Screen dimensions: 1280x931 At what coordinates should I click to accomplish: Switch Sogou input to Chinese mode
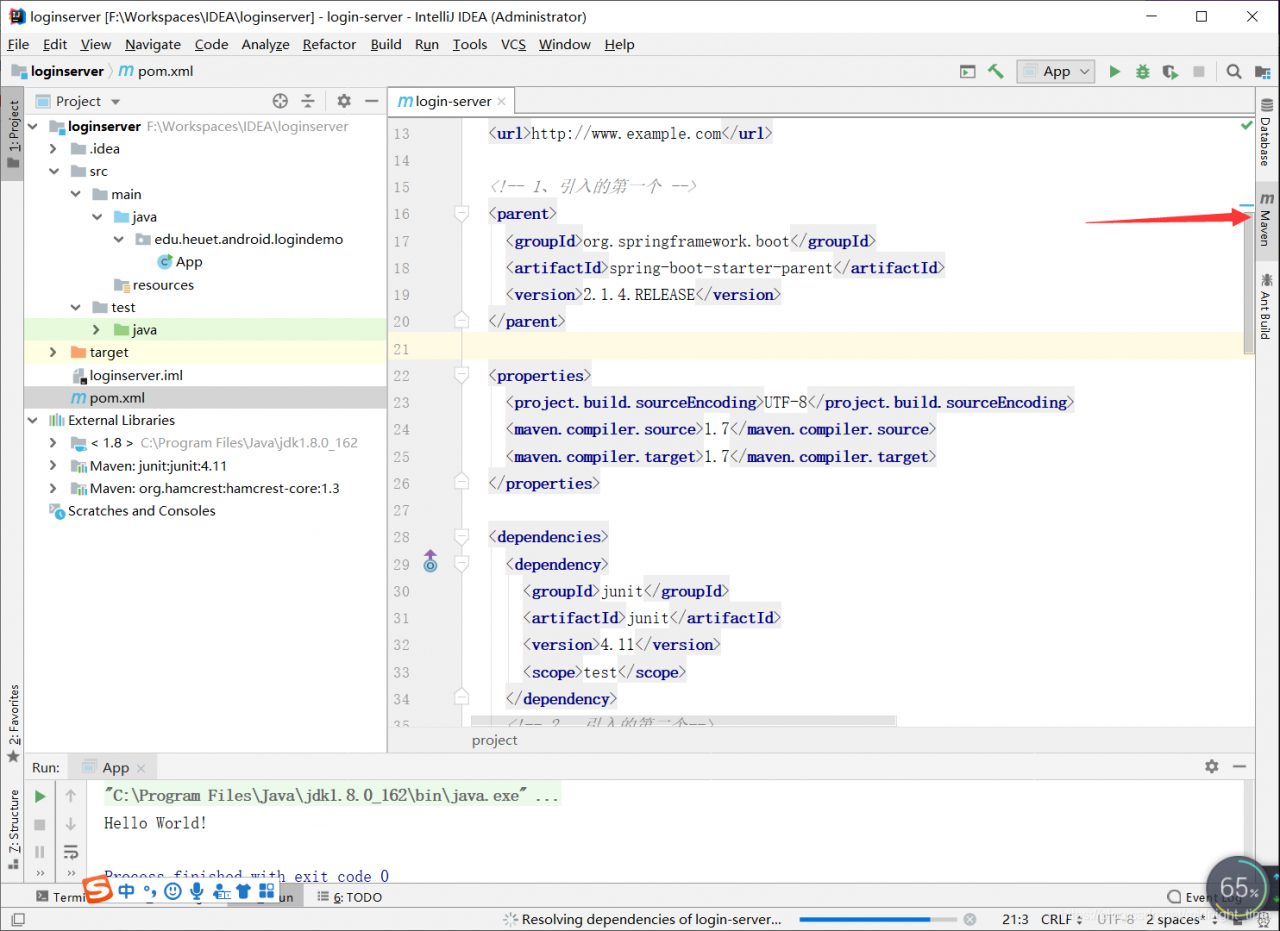(x=127, y=890)
